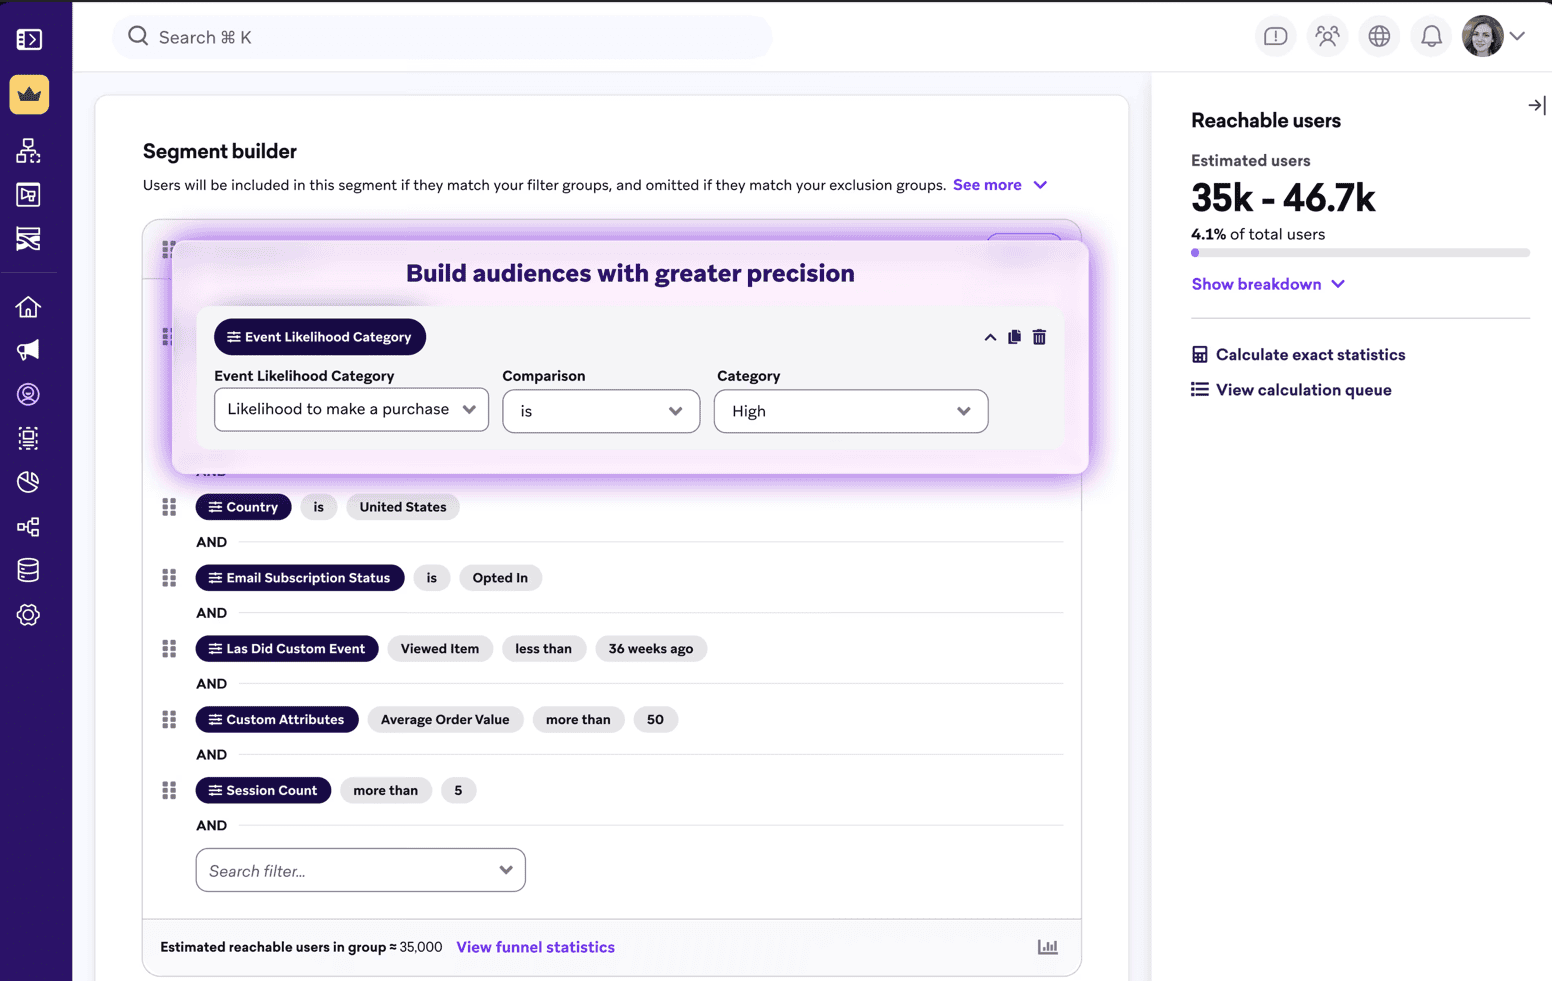Open the Likelihood to make a purchase dropdown
This screenshot has height=981, width=1552.
coord(351,410)
